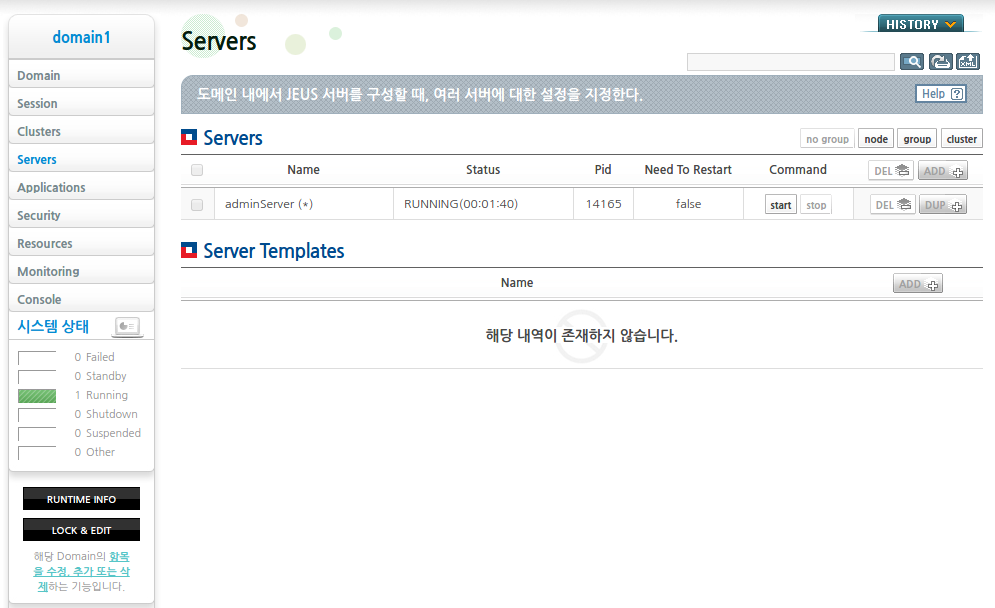995x608 pixels.
Task: Click the refresh icon beside search
Action: tap(940, 62)
